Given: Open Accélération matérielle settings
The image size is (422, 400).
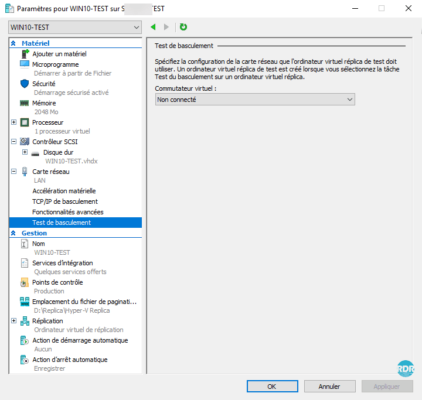Looking at the screenshot, I should [64, 191].
